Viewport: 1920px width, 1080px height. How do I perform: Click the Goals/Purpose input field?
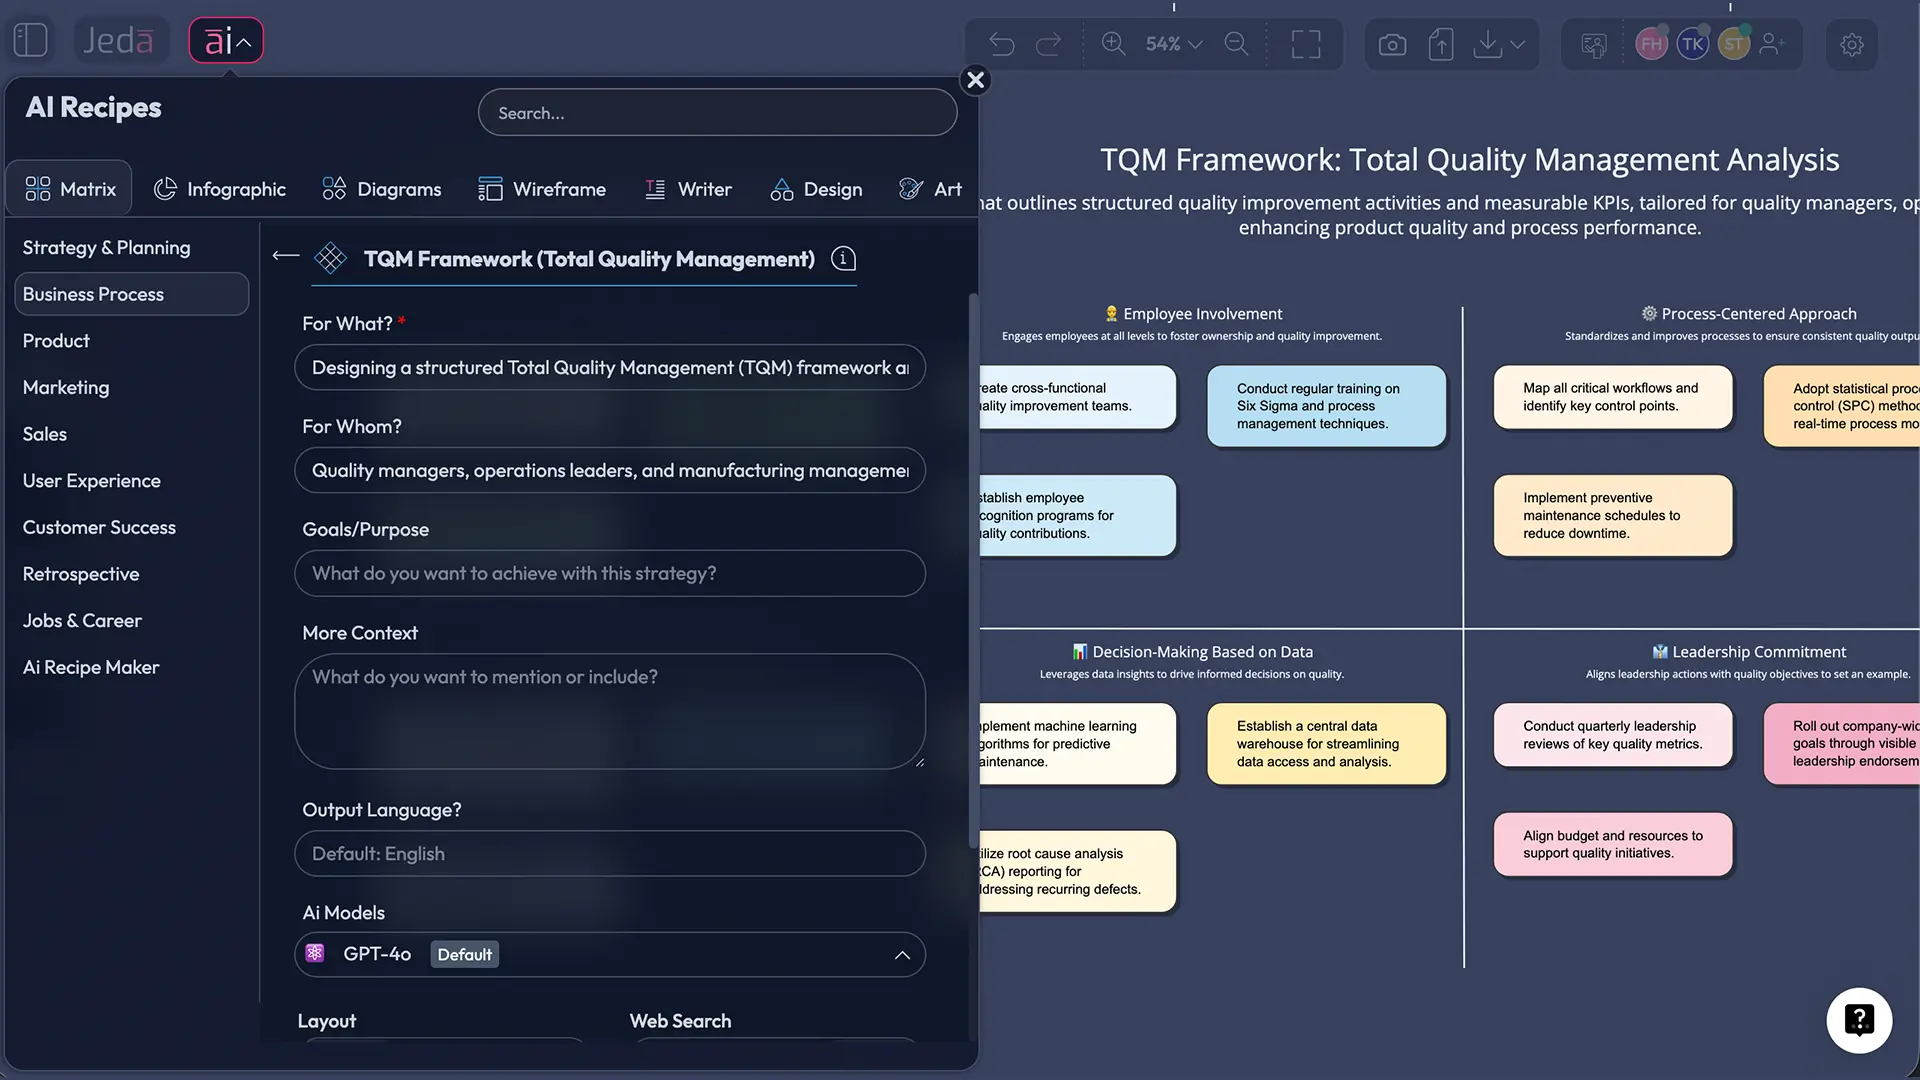click(x=609, y=573)
